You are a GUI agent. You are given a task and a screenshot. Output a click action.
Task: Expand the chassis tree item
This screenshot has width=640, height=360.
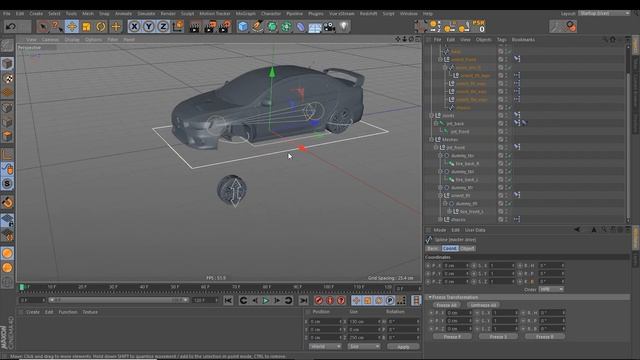pyautogui.click(x=440, y=220)
